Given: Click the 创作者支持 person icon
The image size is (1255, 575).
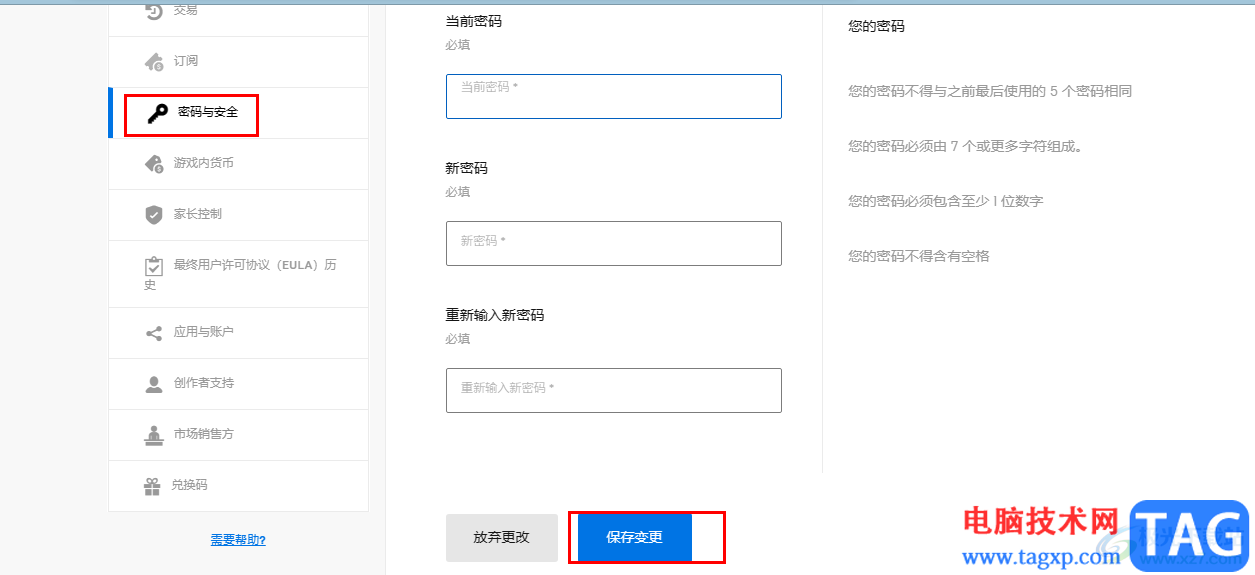Looking at the screenshot, I should pos(154,384).
